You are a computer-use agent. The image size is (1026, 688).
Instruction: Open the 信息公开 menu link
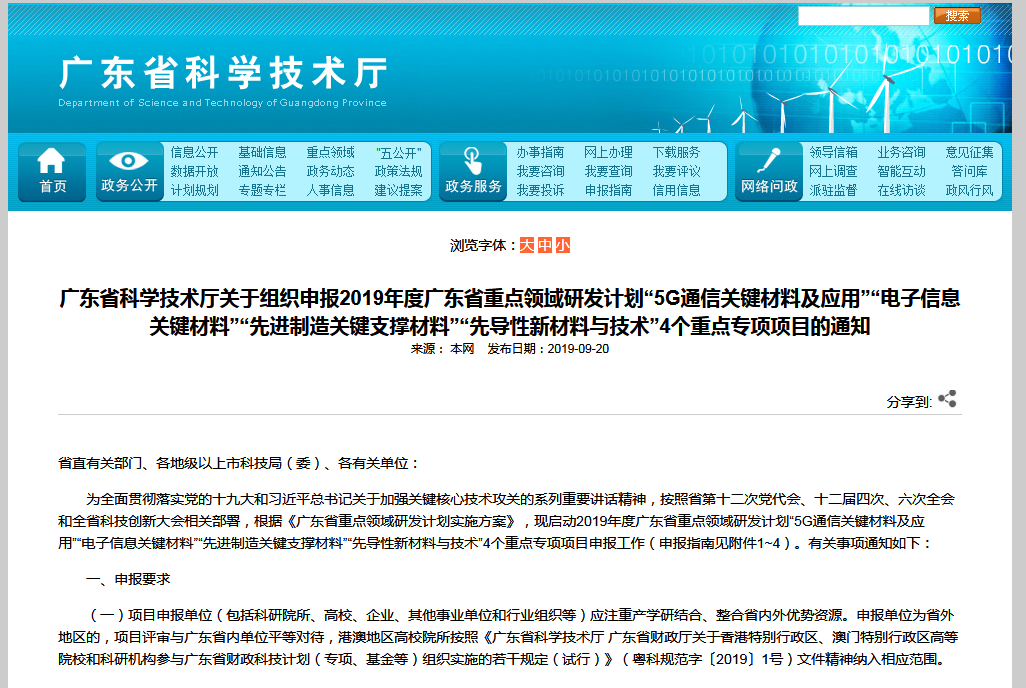(x=194, y=153)
